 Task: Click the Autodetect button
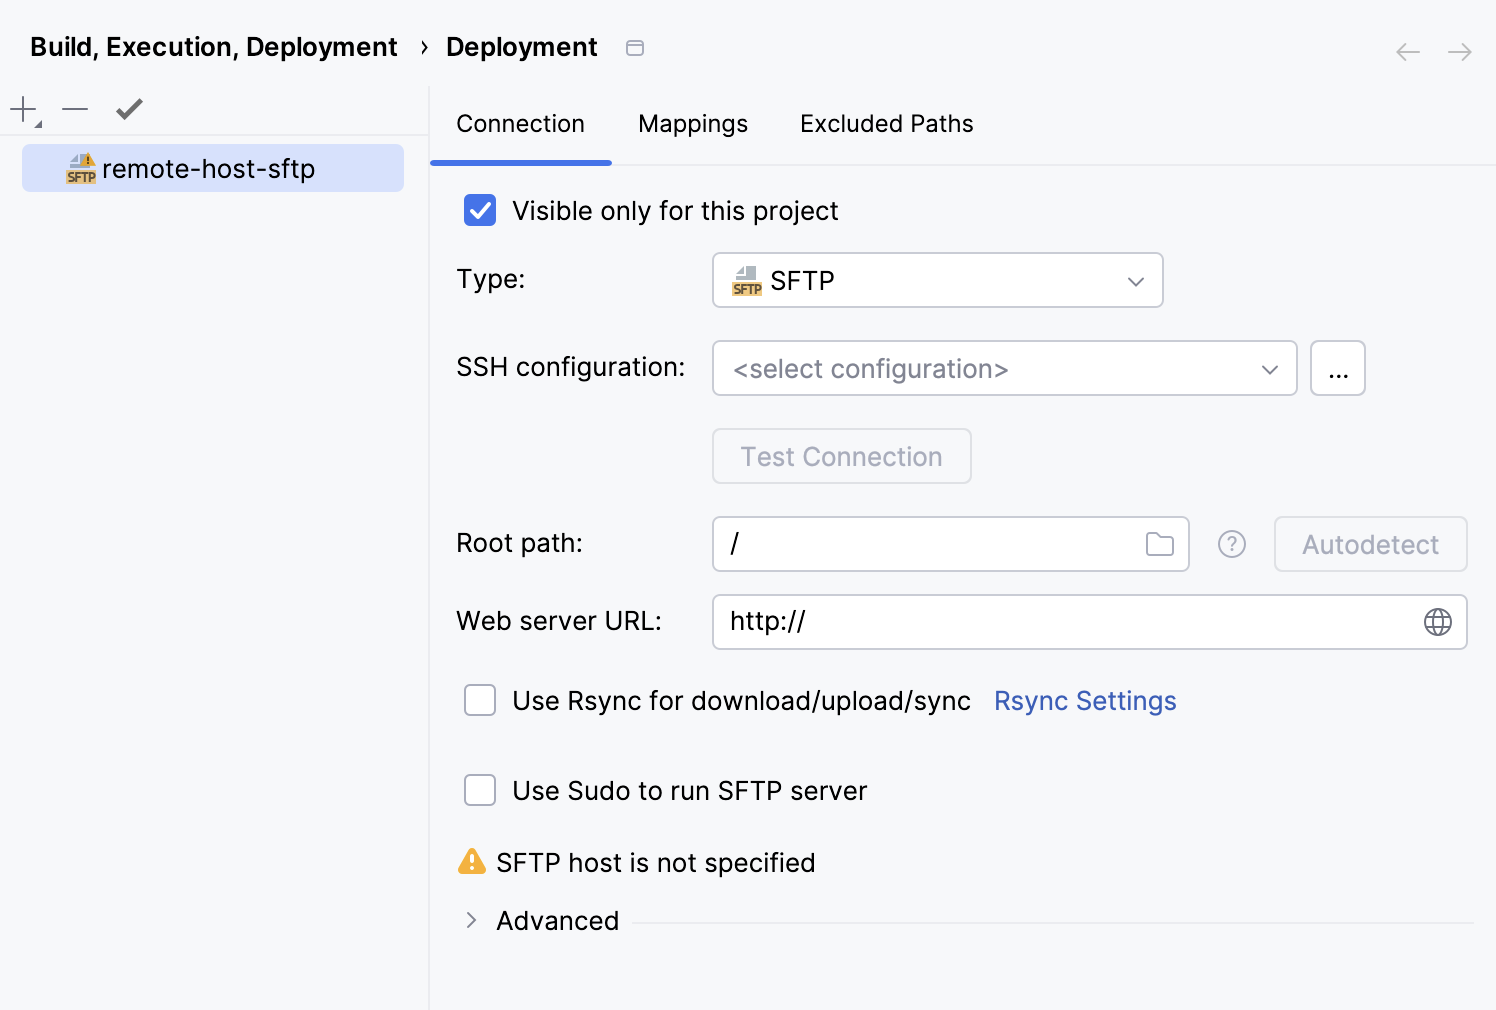(1370, 543)
